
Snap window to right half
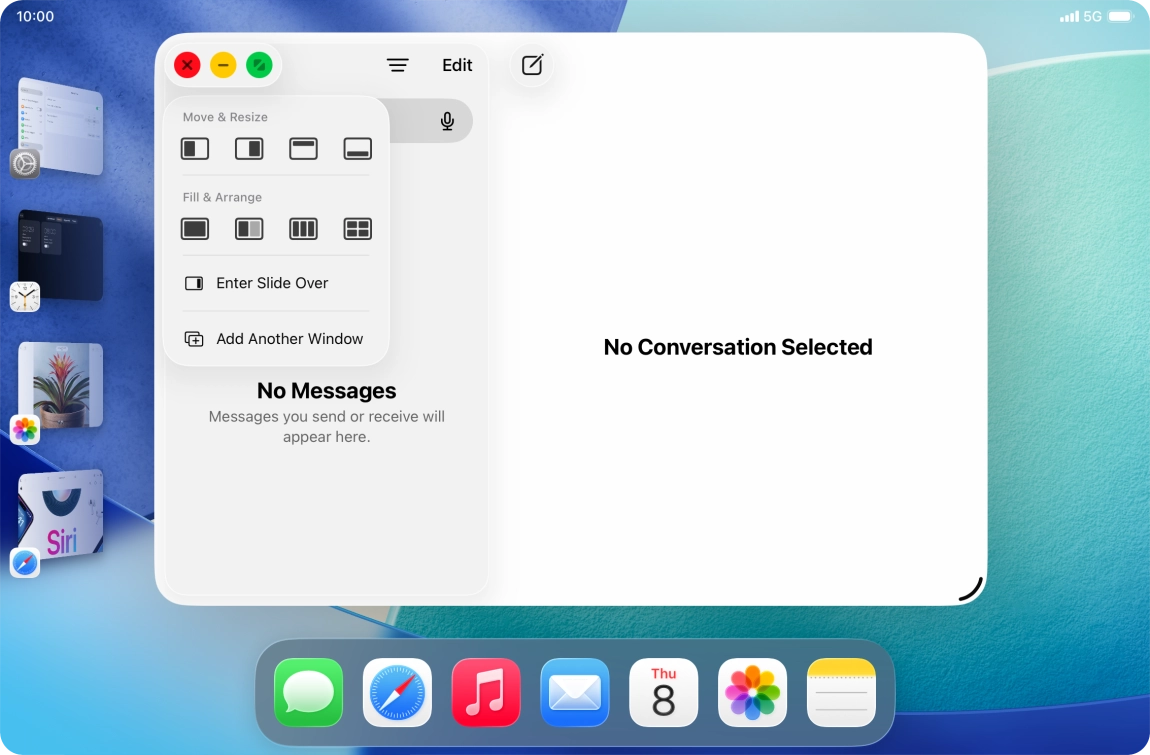click(x=249, y=148)
